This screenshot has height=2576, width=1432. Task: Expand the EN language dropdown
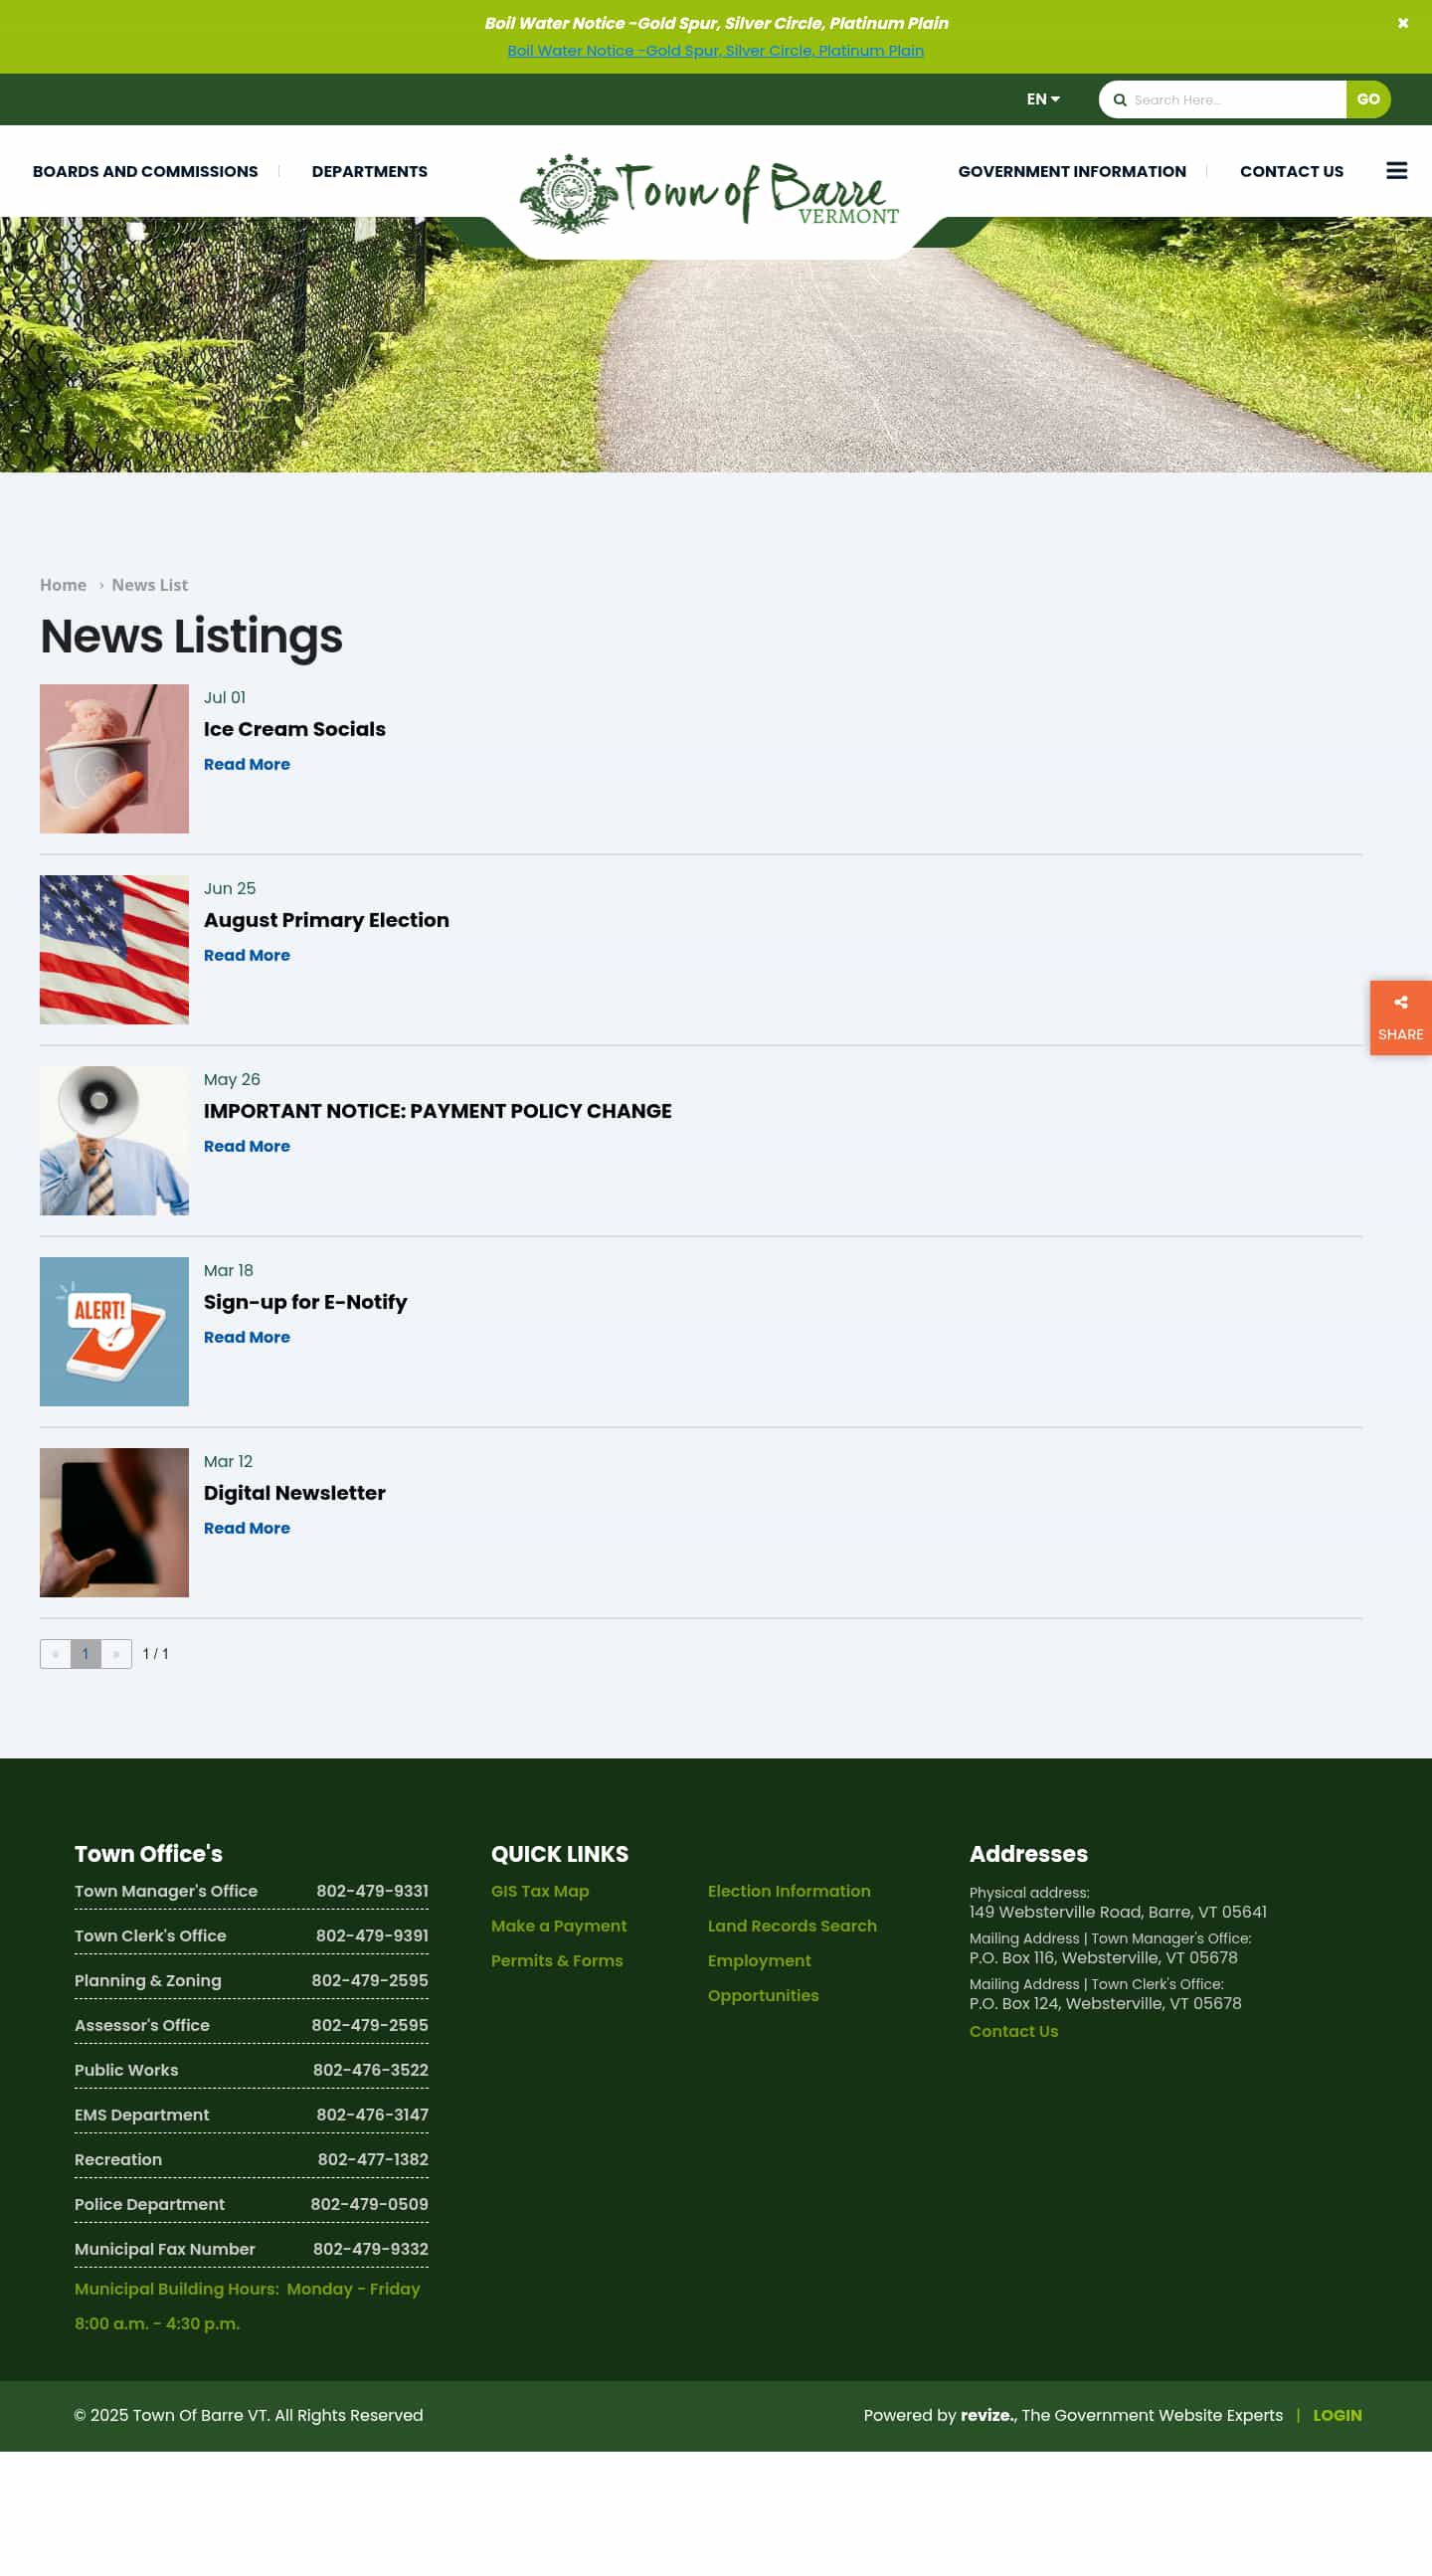pyautogui.click(x=1043, y=99)
